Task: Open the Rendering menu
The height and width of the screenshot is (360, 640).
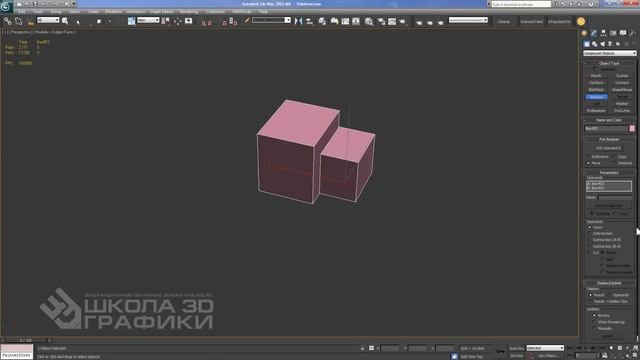Action: (x=189, y=12)
